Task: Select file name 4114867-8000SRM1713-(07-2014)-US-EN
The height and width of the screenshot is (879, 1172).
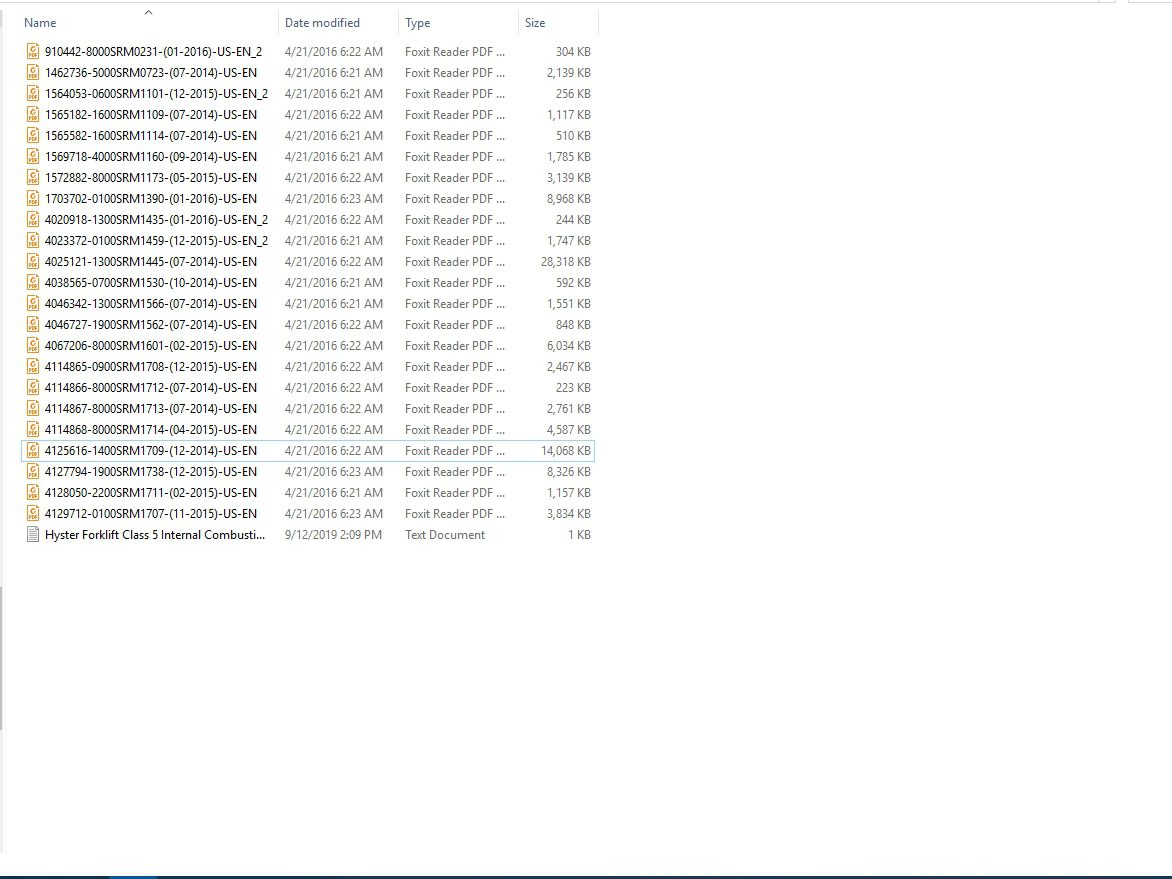Action: (x=151, y=407)
